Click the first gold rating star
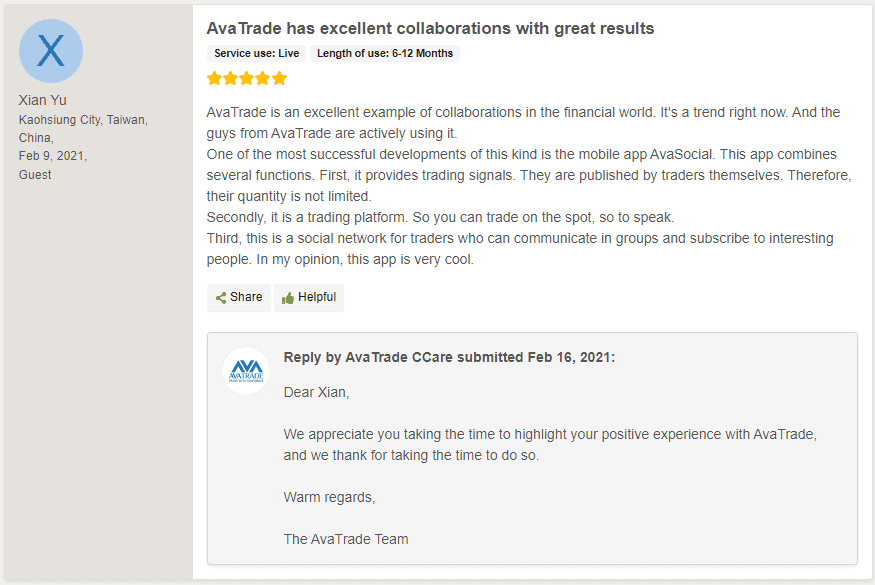The image size is (875, 585). point(214,78)
